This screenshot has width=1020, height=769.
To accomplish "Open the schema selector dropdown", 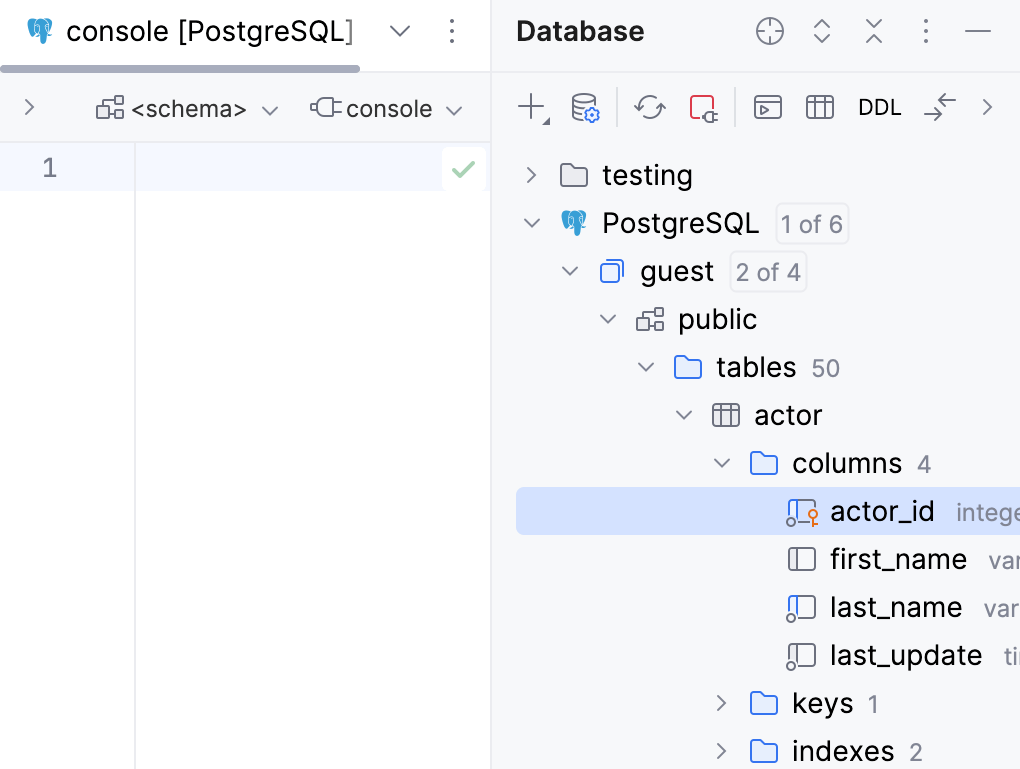I will pyautogui.click(x=187, y=108).
